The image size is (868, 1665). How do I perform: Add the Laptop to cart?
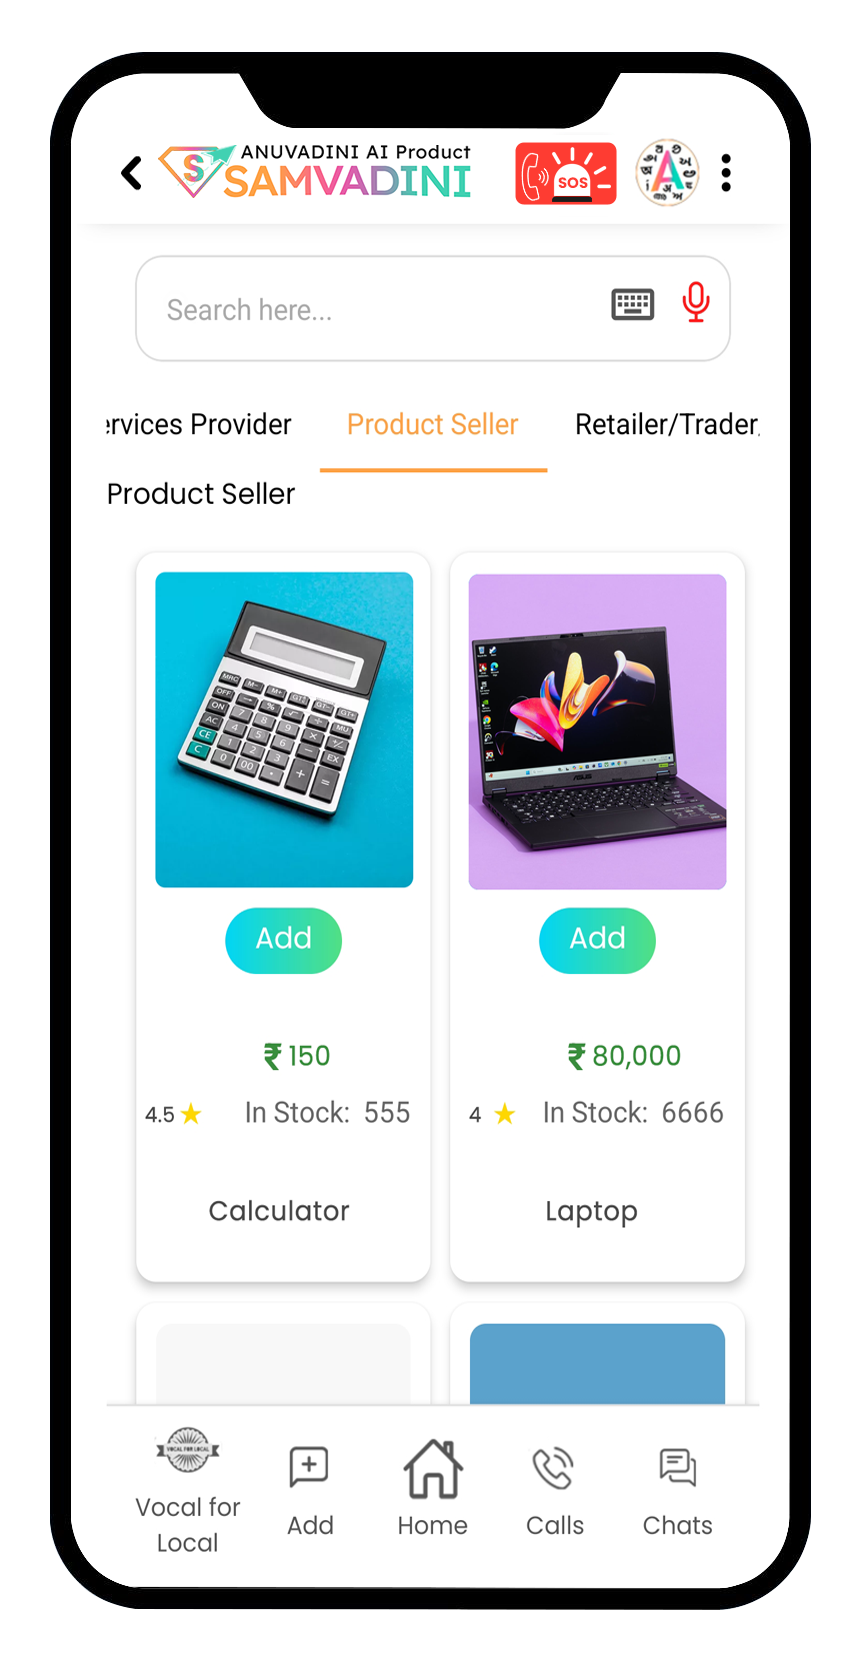click(x=598, y=940)
